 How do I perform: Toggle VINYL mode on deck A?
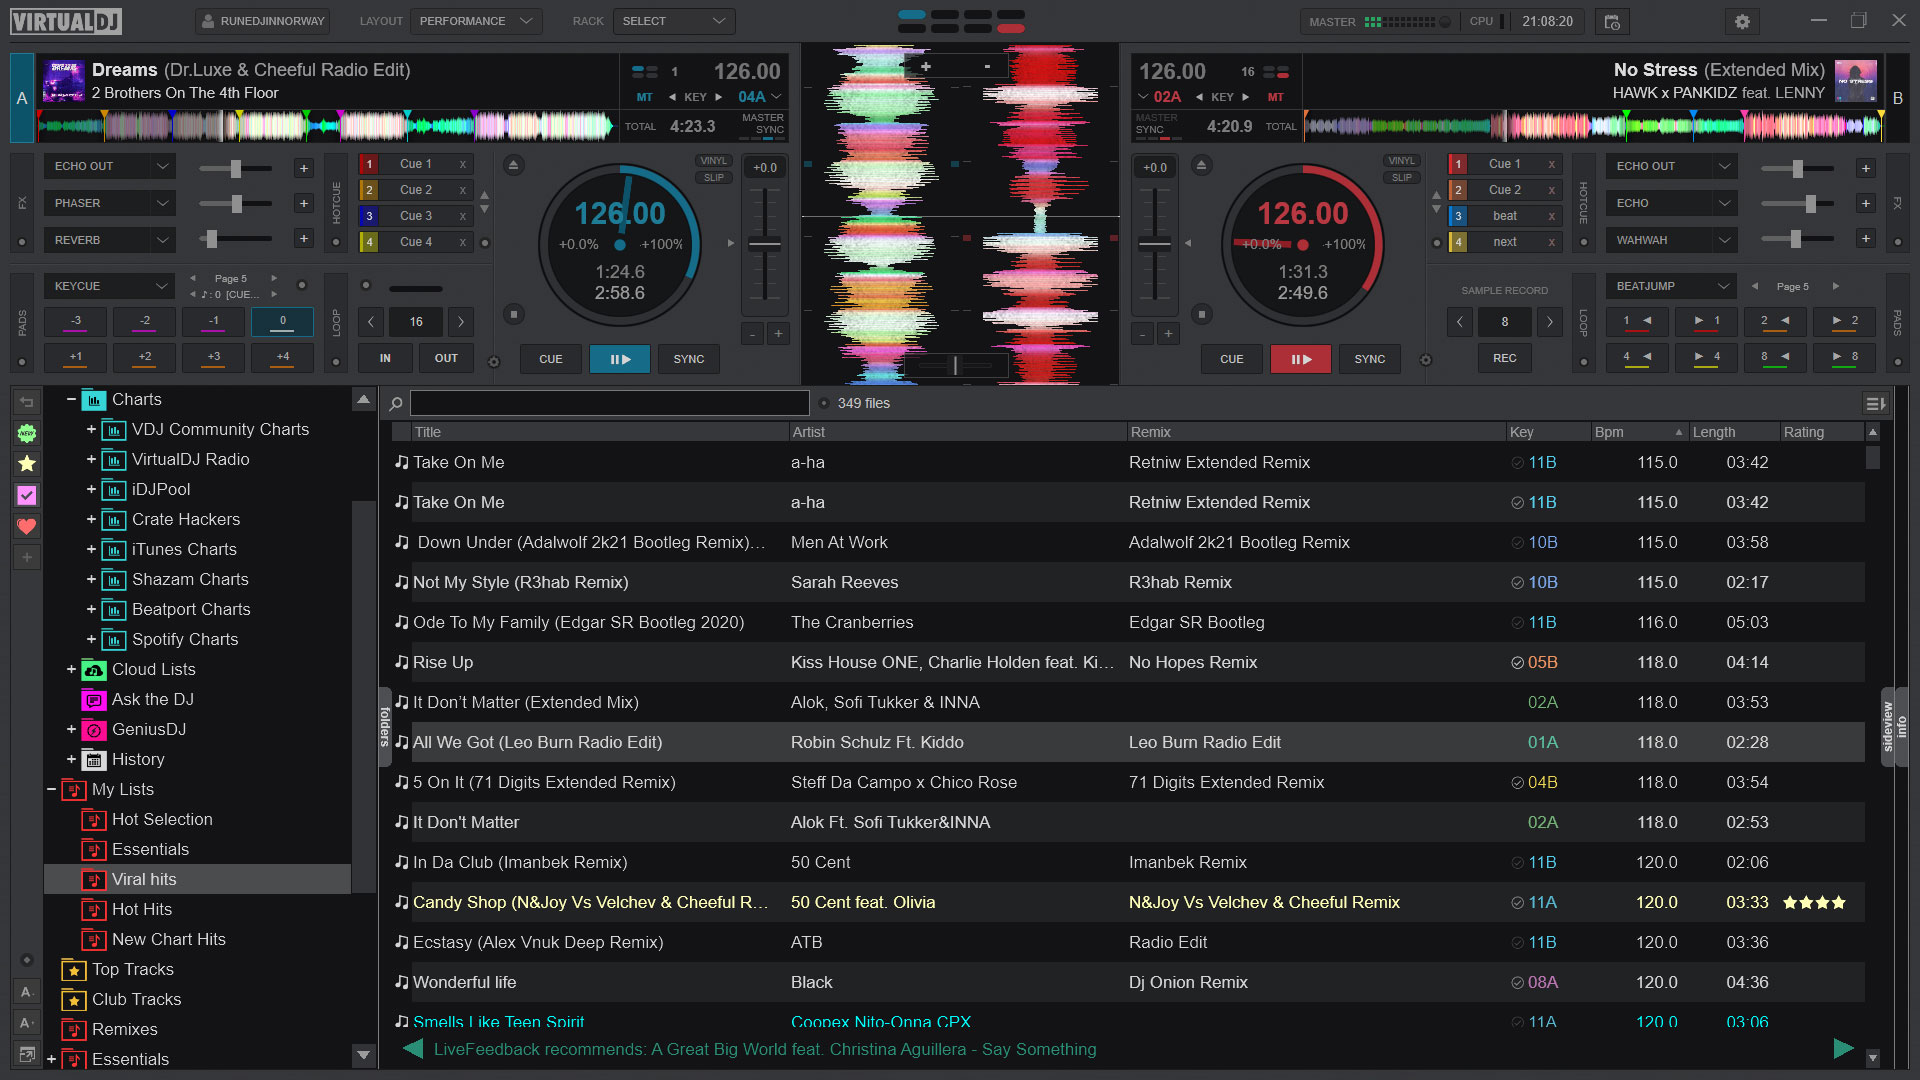713,161
